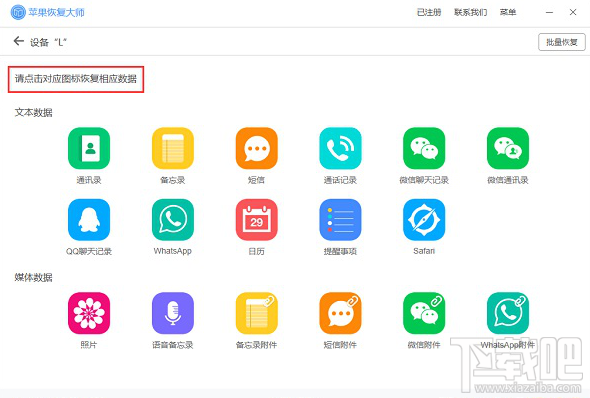This screenshot has height=398, width=590.
Task: Click the 媒体数据 section heading
Action: (x=33, y=278)
